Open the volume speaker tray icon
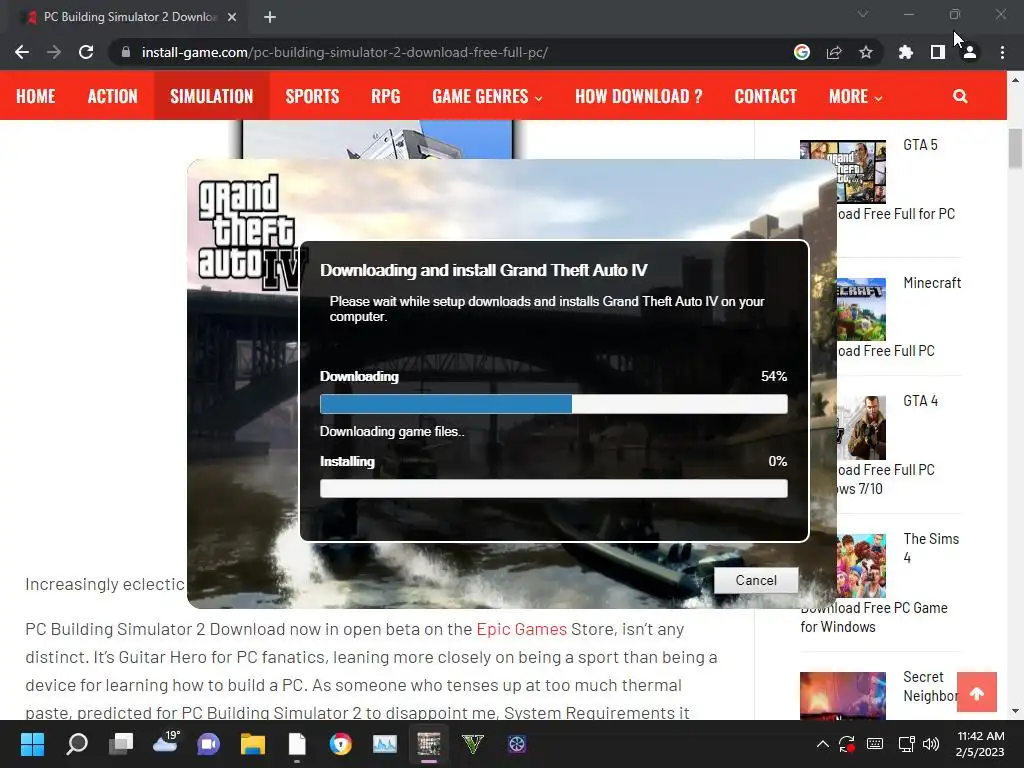 (x=931, y=744)
